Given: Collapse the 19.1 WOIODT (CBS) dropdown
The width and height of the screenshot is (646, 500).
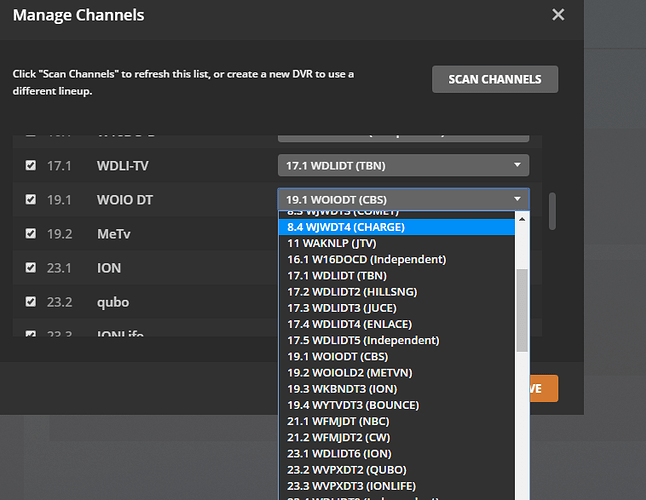Looking at the screenshot, I should [403, 199].
